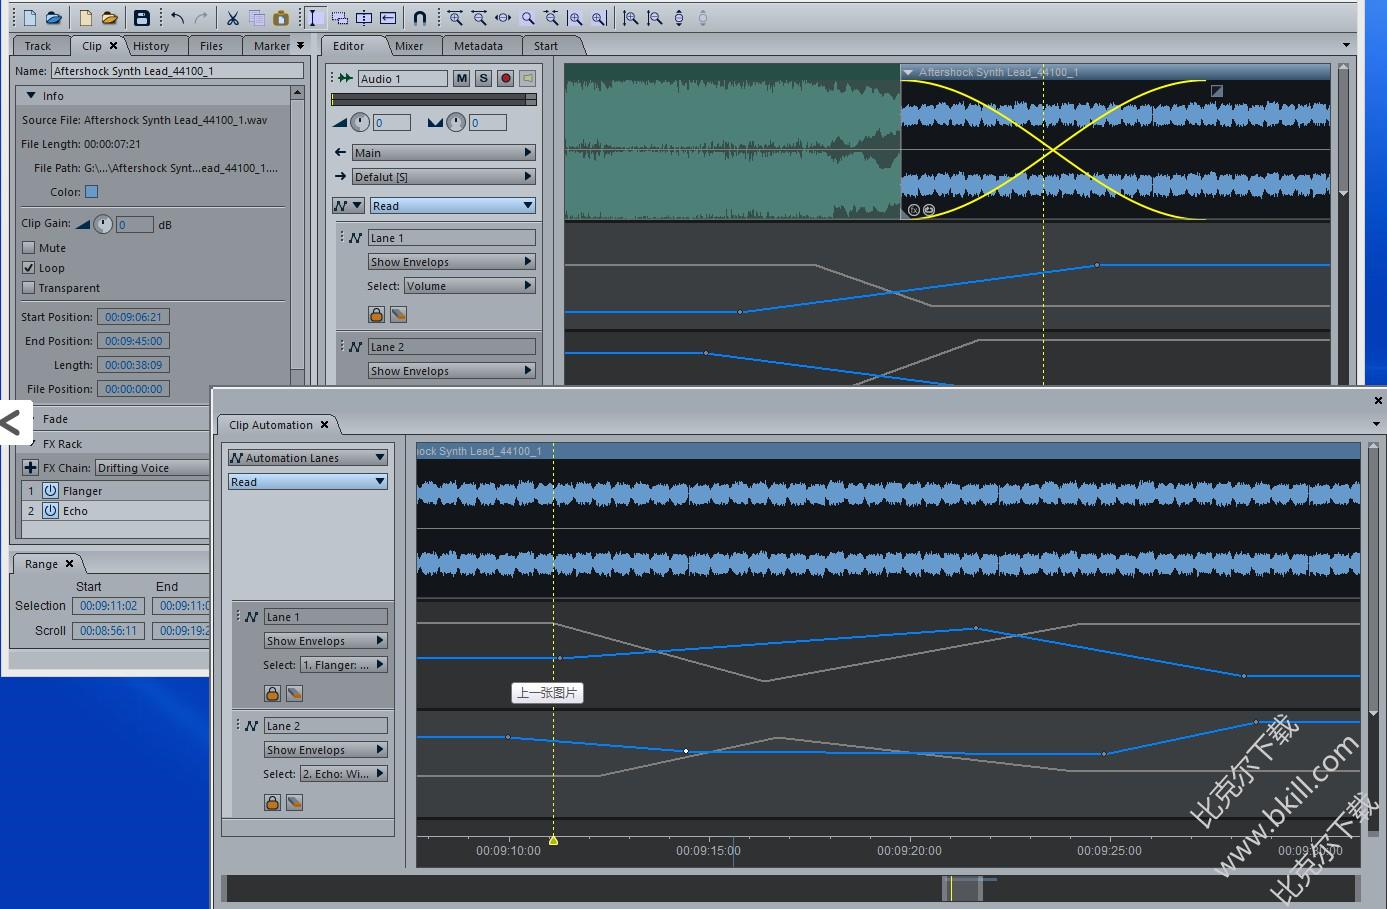This screenshot has height=909, width=1387.
Task: Open a session with the blue folder icon
Action: [53, 17]
